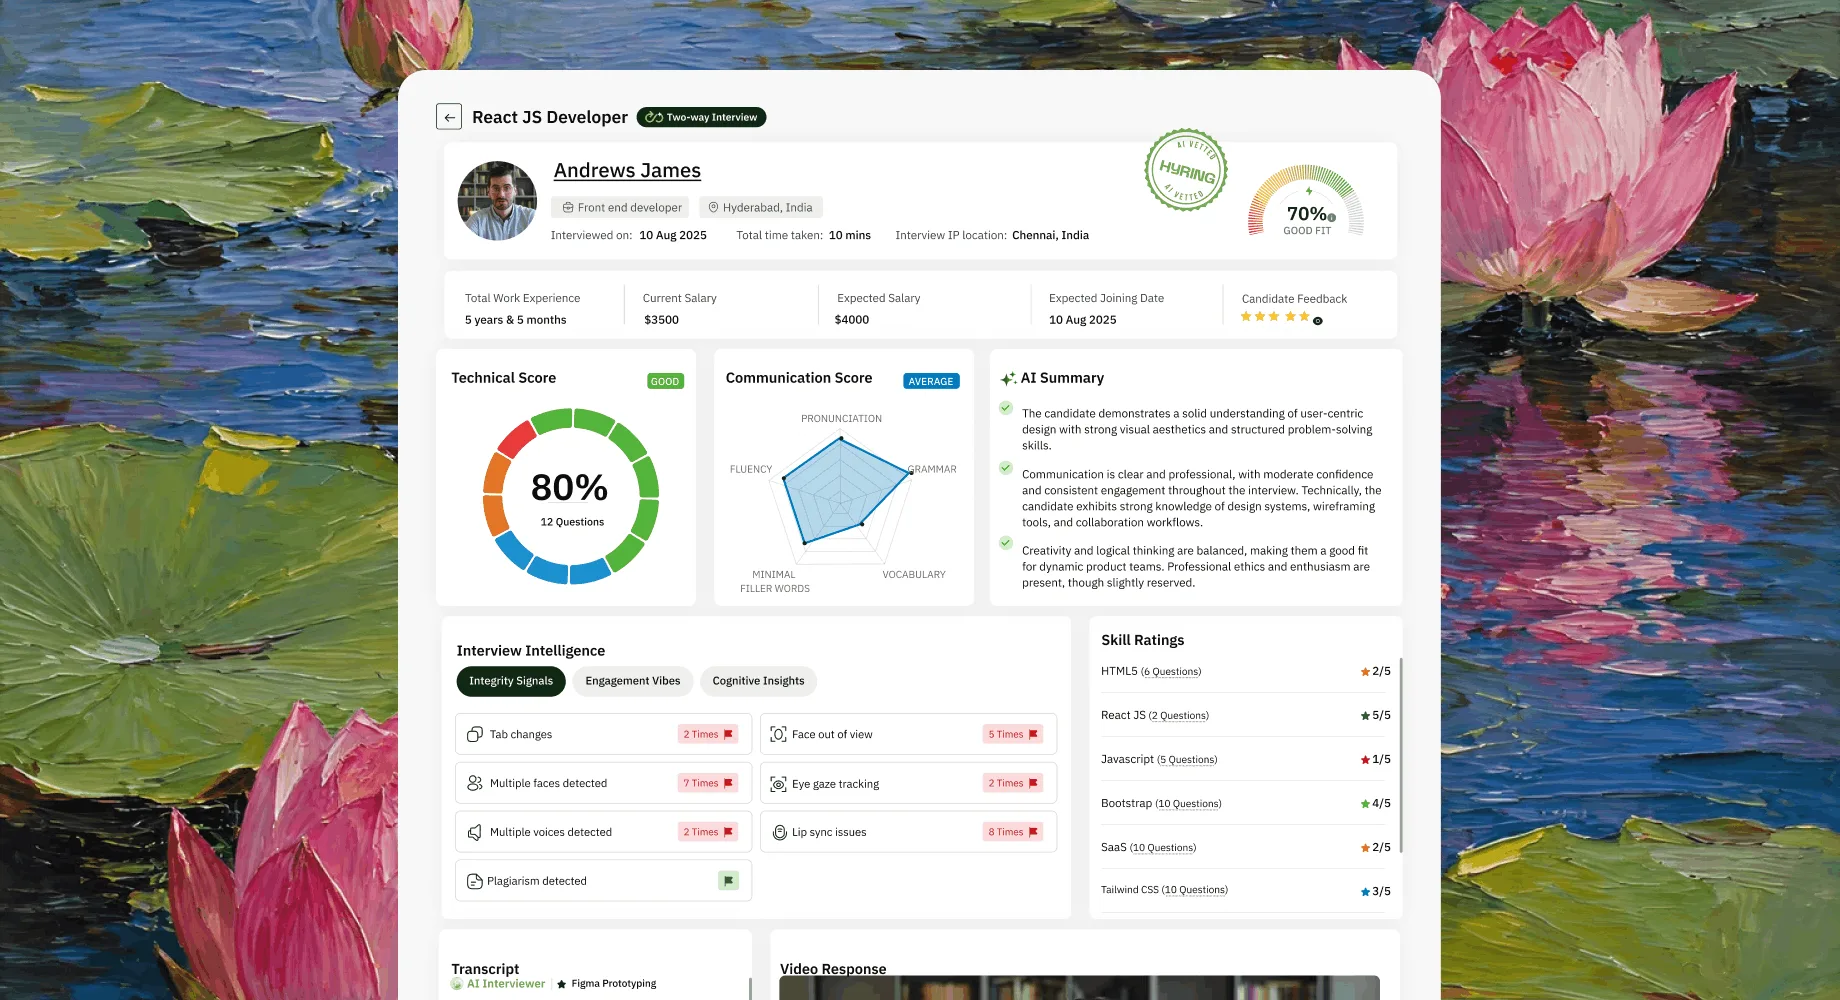Open React JS 2 Questions link
This screenshot has width=1840, height=1000.
pos(1178,716)
